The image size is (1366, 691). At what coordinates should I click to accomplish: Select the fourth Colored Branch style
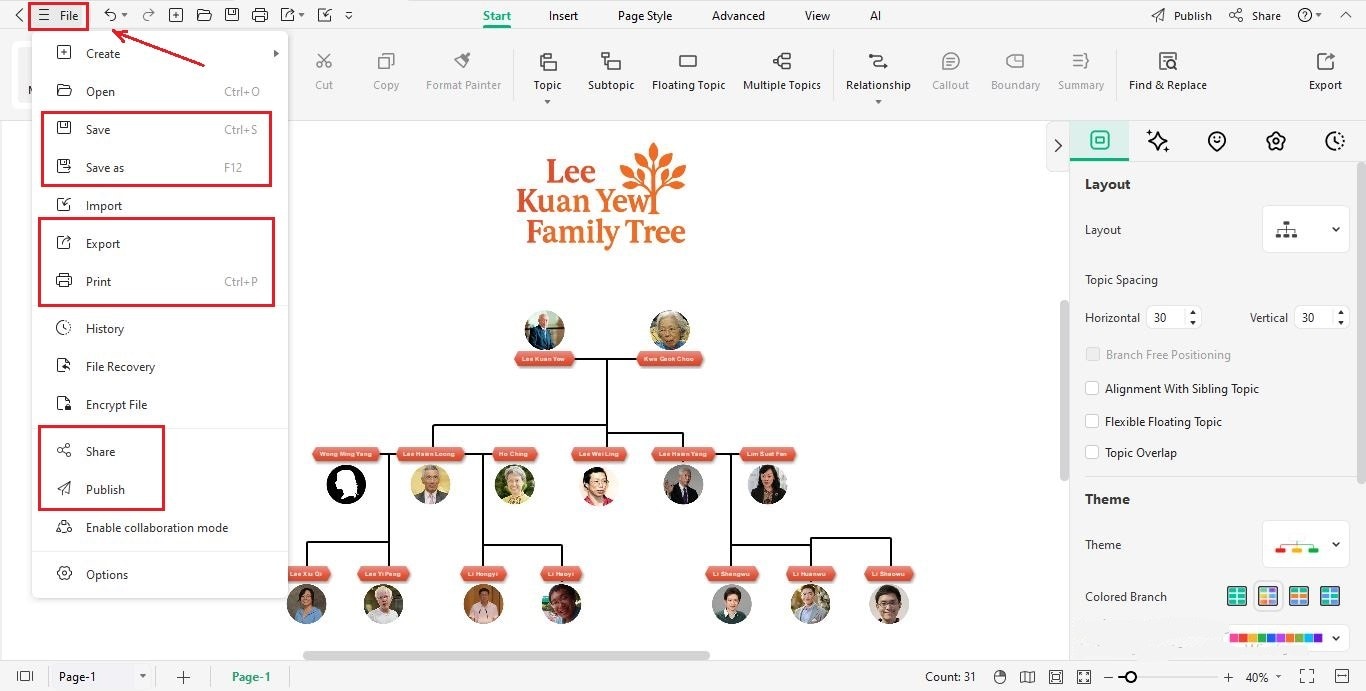1330,597
